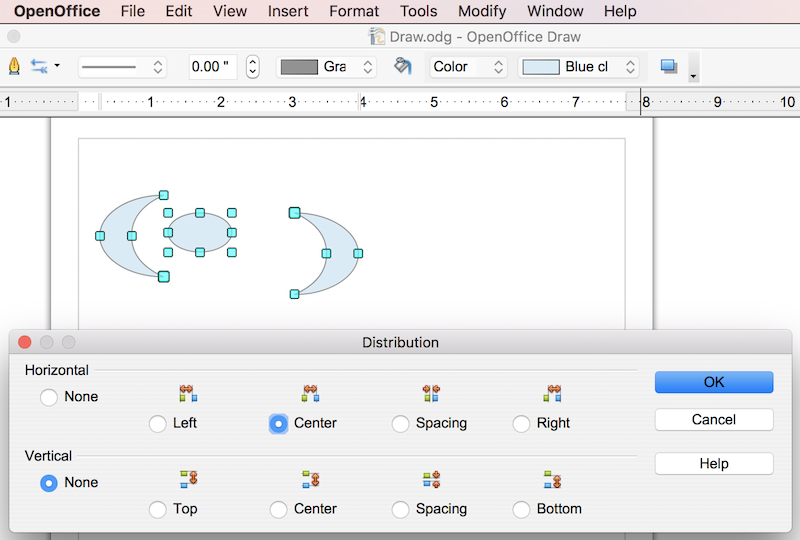Select Horizontal Spacing radio button

[x=400, y=423]
